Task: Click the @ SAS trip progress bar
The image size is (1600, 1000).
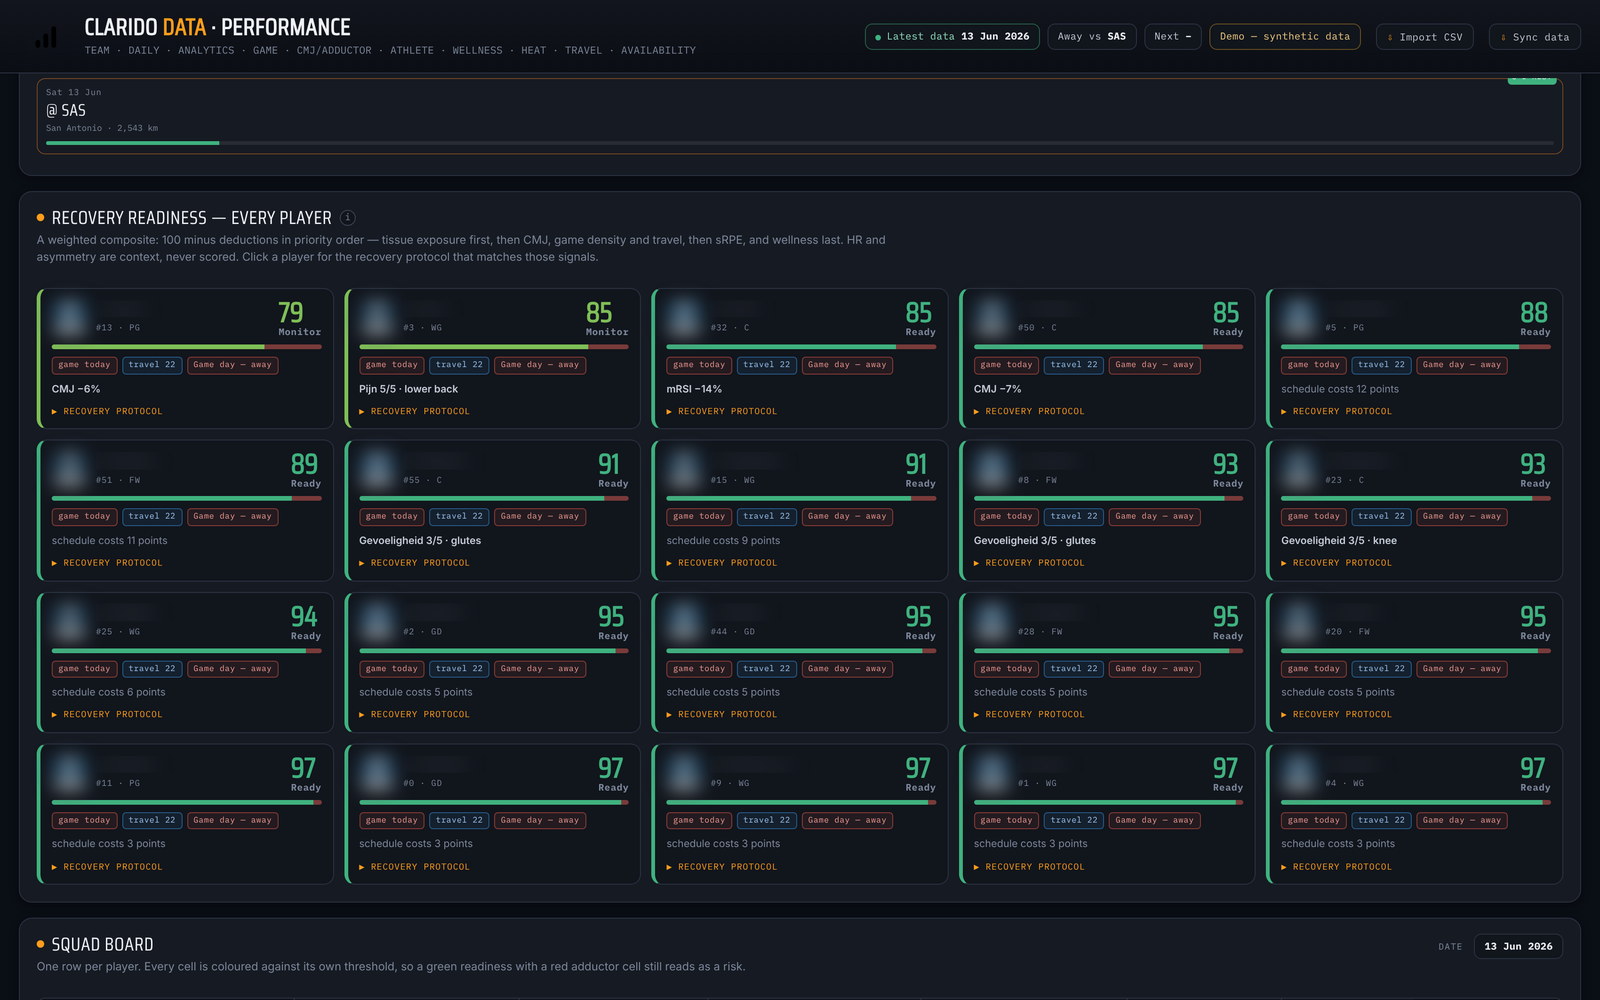Action: coord(800,143)
